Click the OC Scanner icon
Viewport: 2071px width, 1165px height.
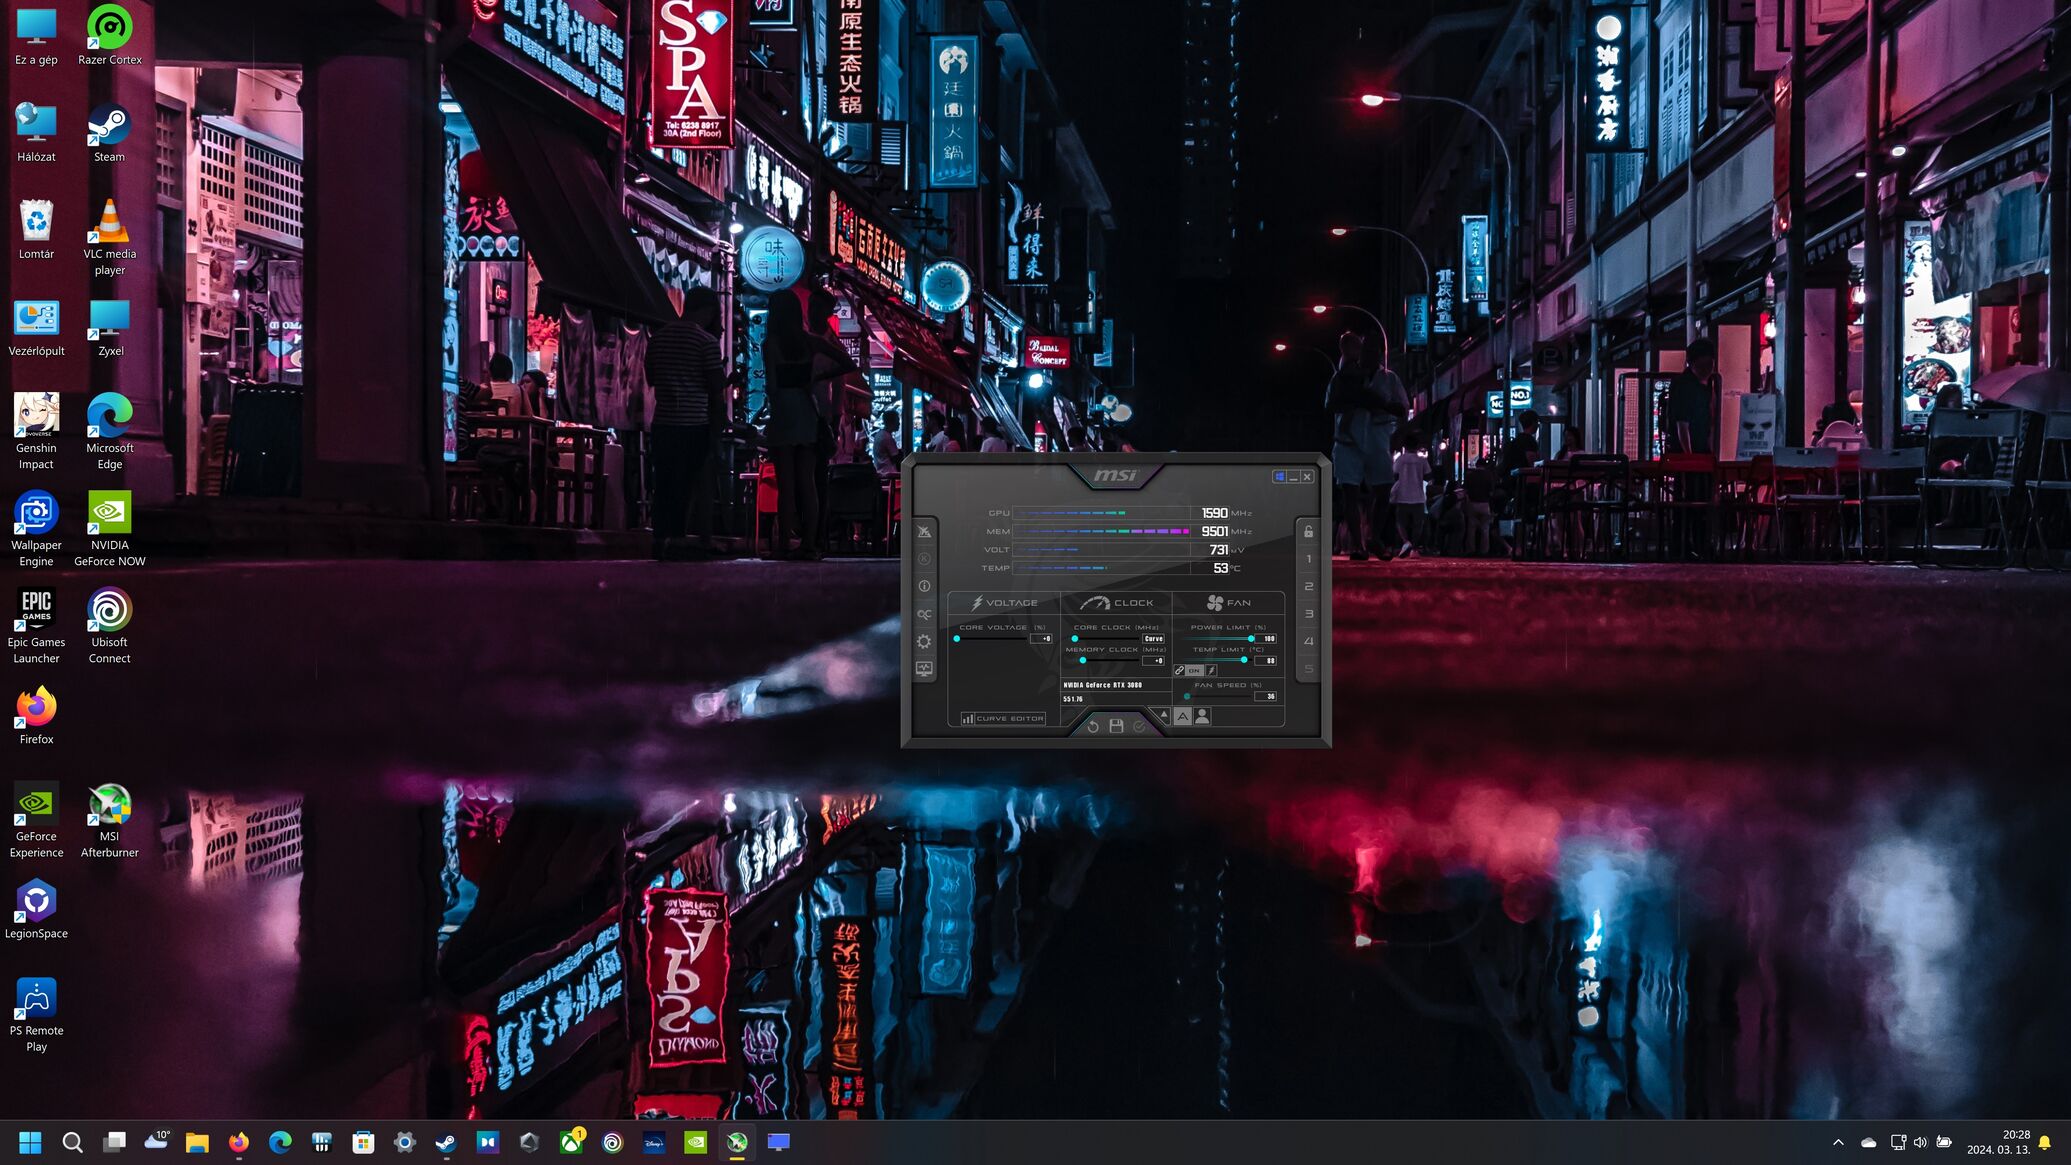(x=924, y=614)
